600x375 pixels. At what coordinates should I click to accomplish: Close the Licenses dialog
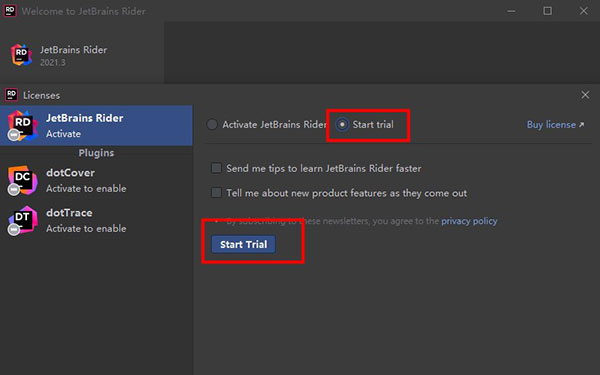point(585,95)
